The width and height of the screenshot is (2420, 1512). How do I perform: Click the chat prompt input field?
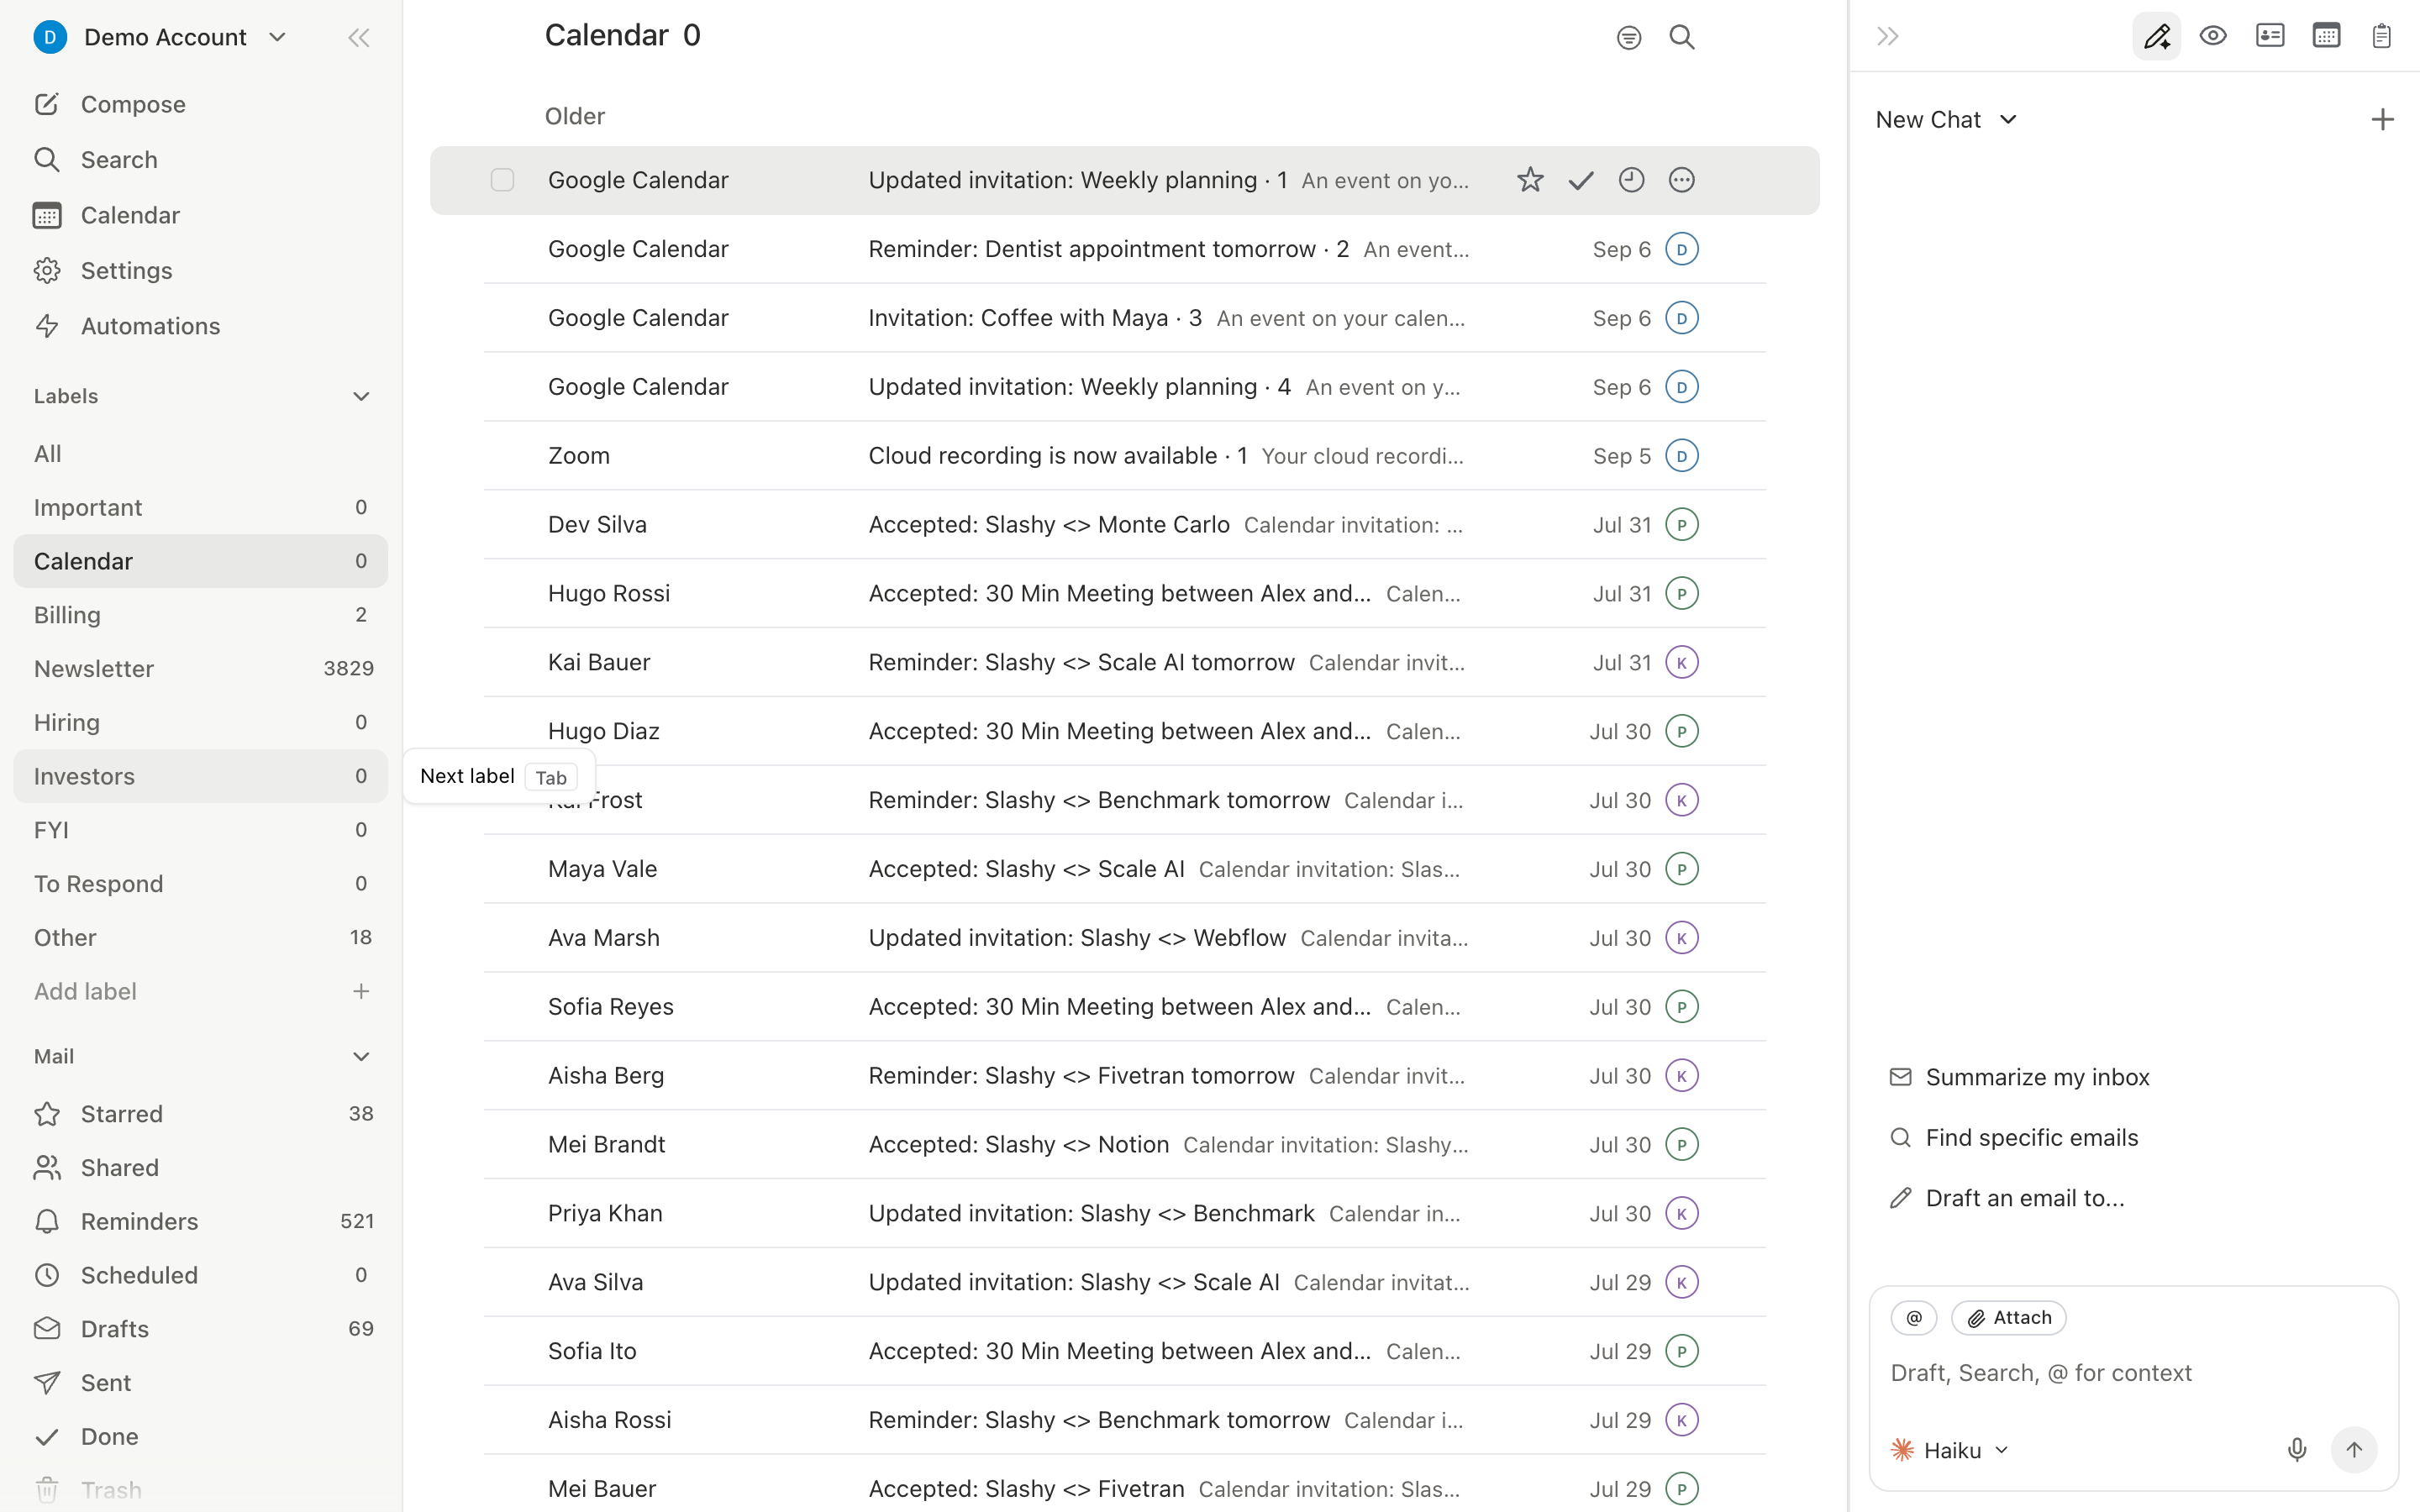2134,1373
